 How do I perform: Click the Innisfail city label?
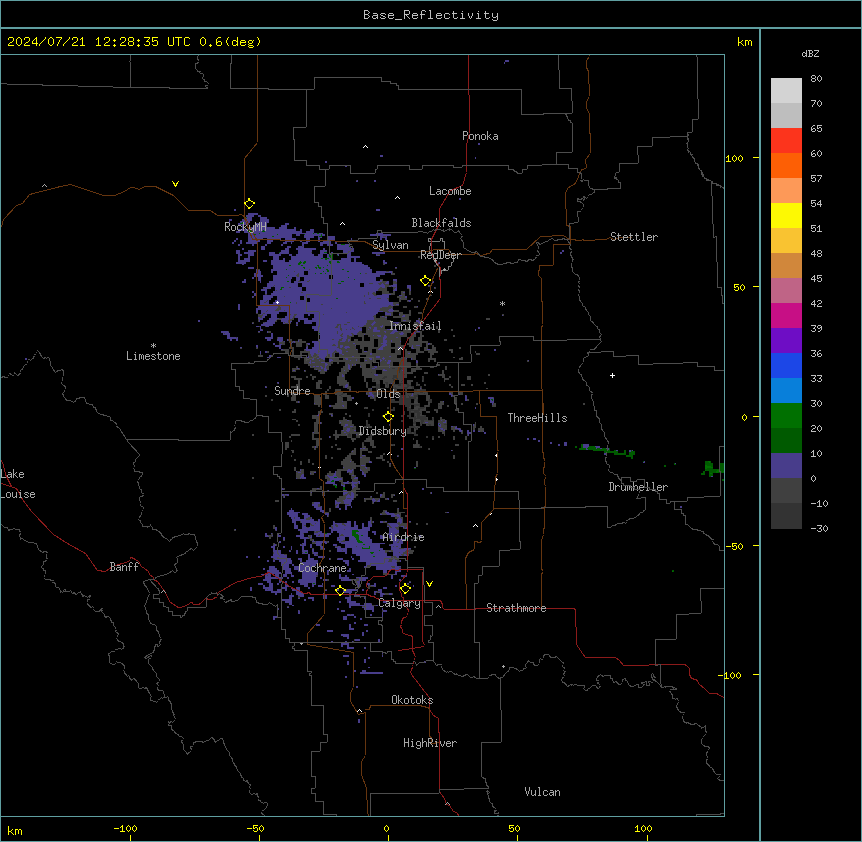pyautogui.click(x=415, y=326)
